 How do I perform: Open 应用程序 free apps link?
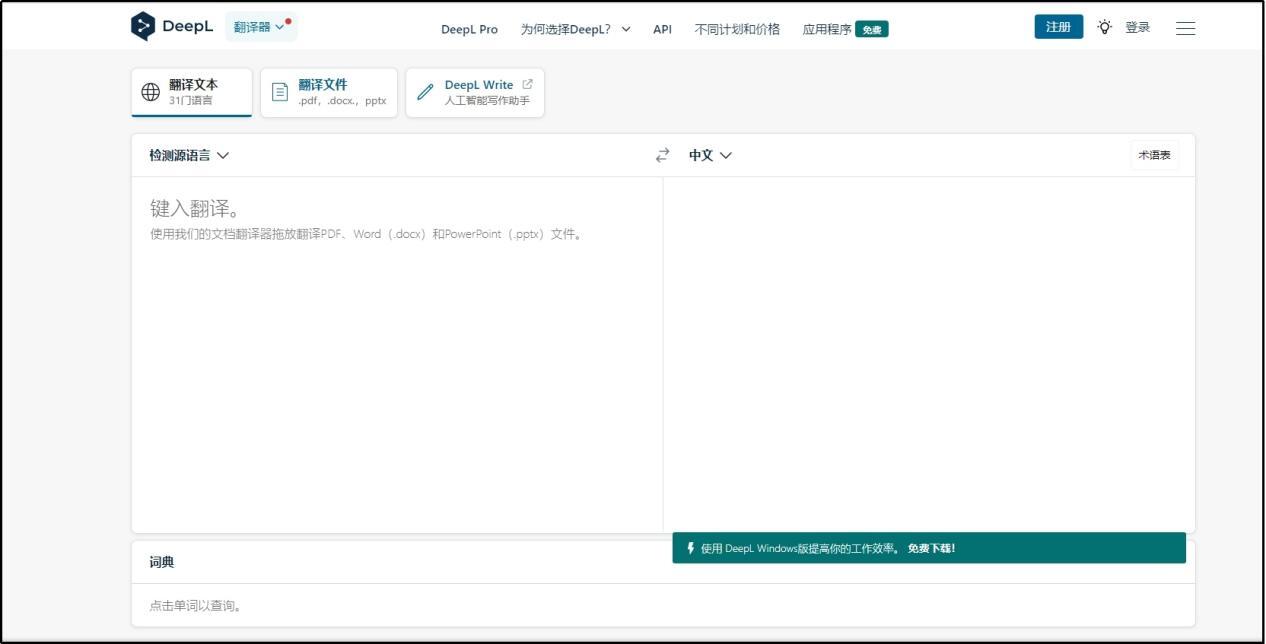click(845, 29)
